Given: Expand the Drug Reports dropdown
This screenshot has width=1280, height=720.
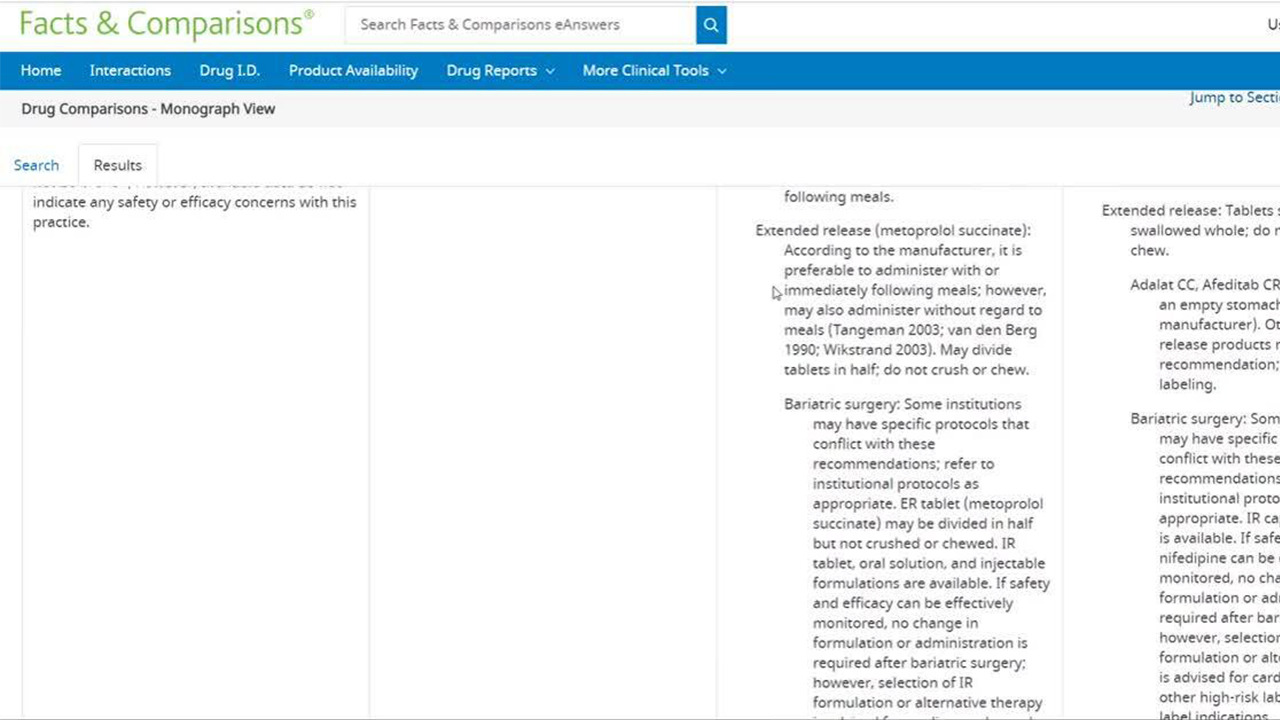Looking at the screenshot, I should (500, 70).
